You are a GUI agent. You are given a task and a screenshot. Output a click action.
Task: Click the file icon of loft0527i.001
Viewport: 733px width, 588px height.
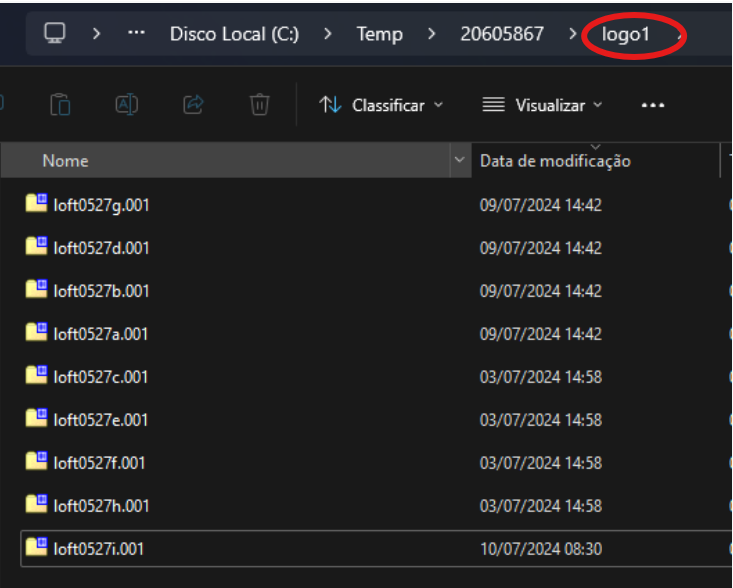[36, 547]
